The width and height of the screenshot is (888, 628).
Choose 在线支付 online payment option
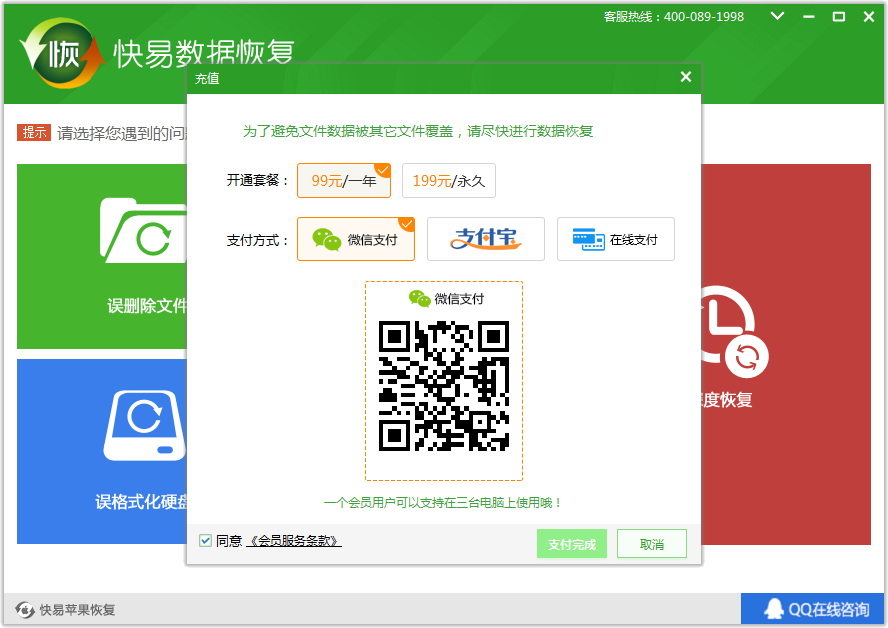(x=616, y=239)
